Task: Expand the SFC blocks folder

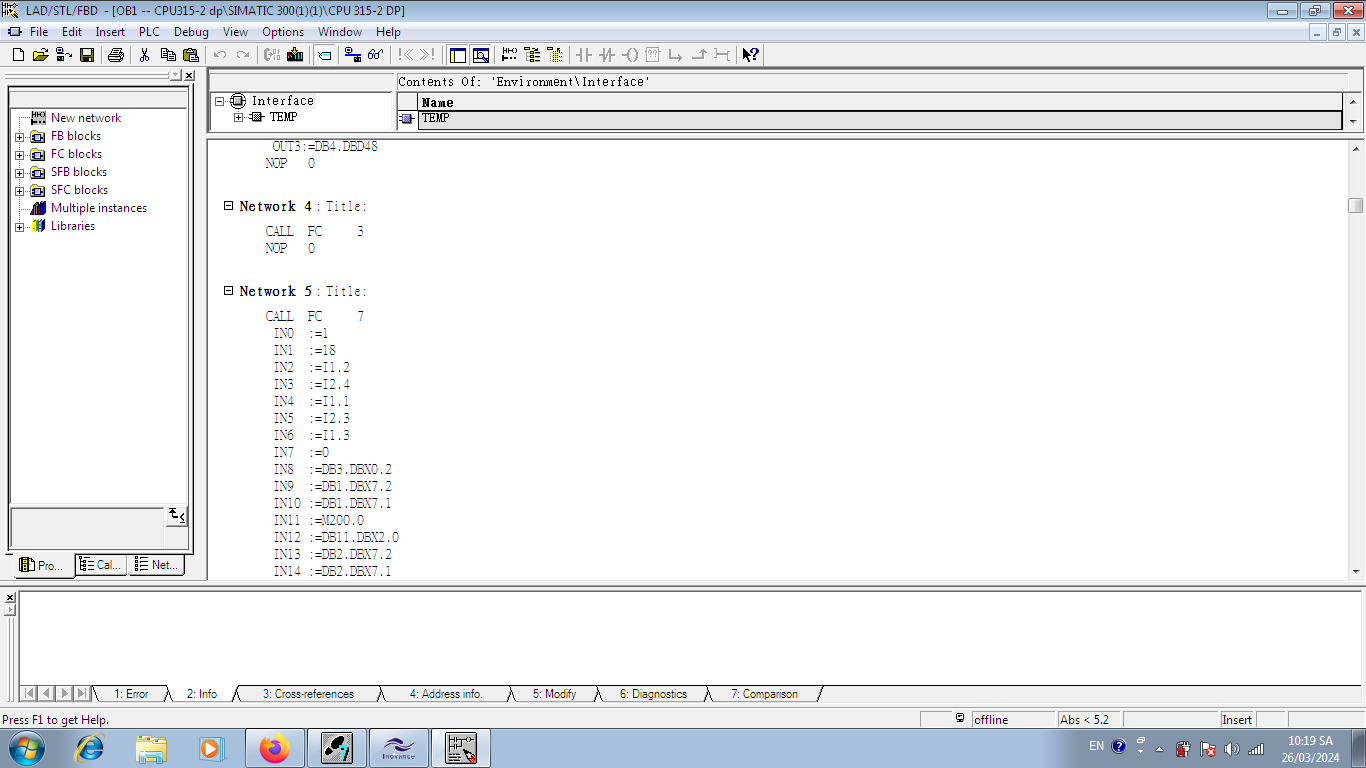Action: pos(19,191)
